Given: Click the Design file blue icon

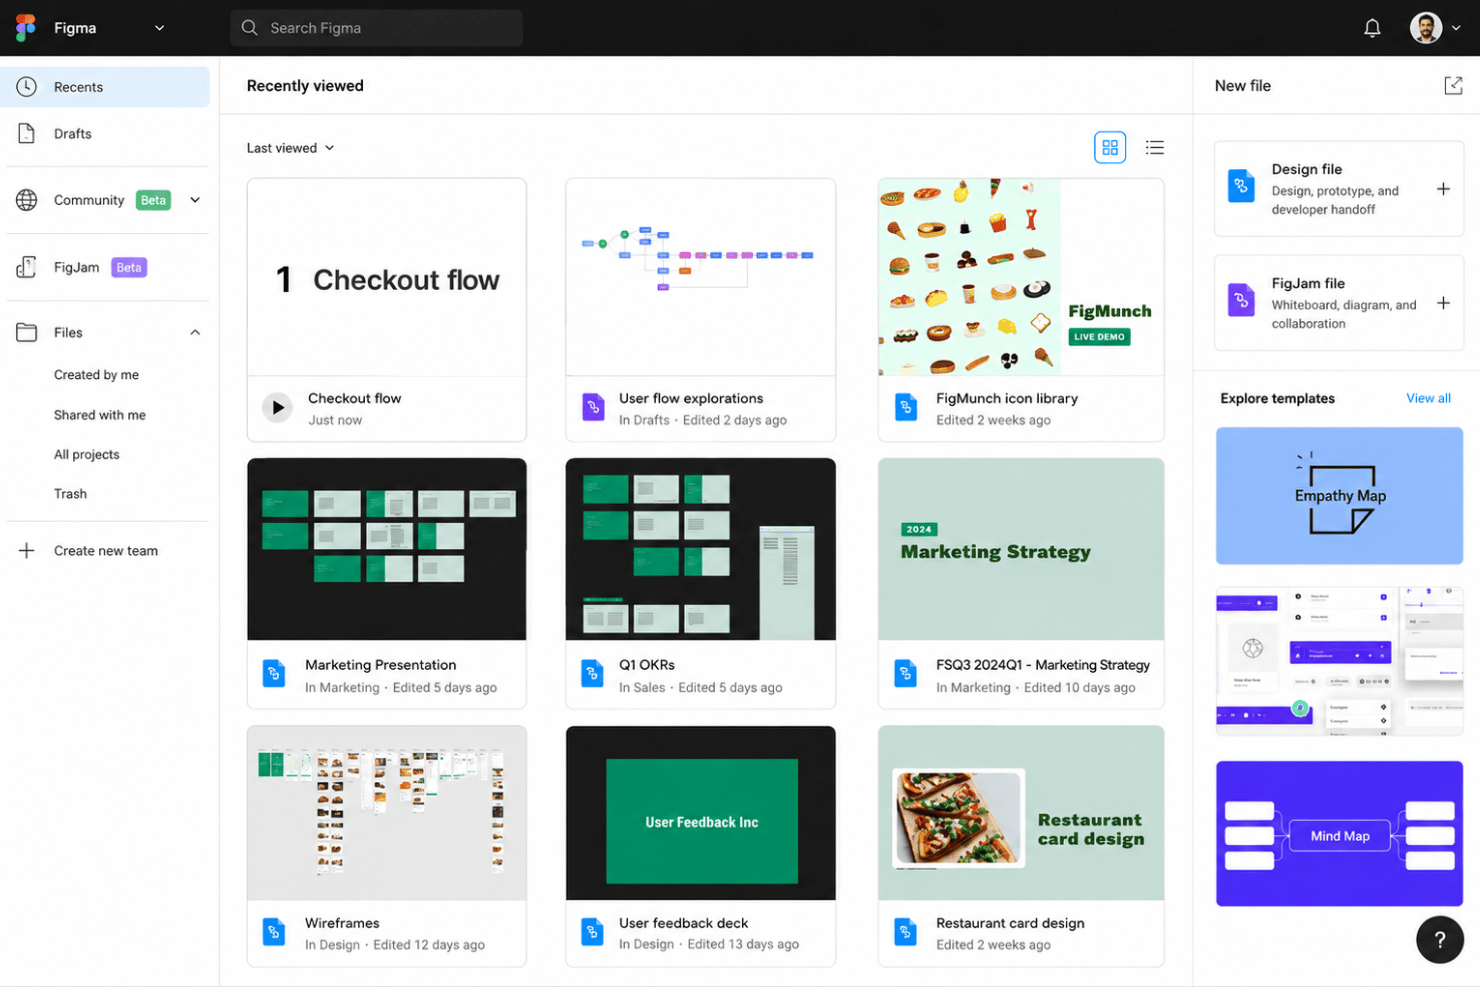Looking at the screenshot, I should coord(1241,186).
